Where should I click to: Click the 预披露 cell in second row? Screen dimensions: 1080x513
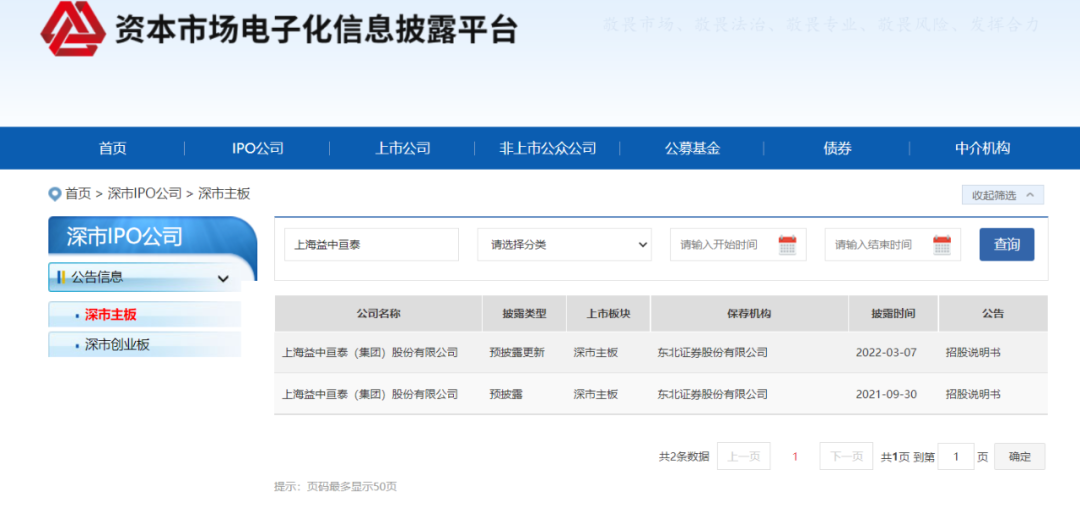point(506,395)
